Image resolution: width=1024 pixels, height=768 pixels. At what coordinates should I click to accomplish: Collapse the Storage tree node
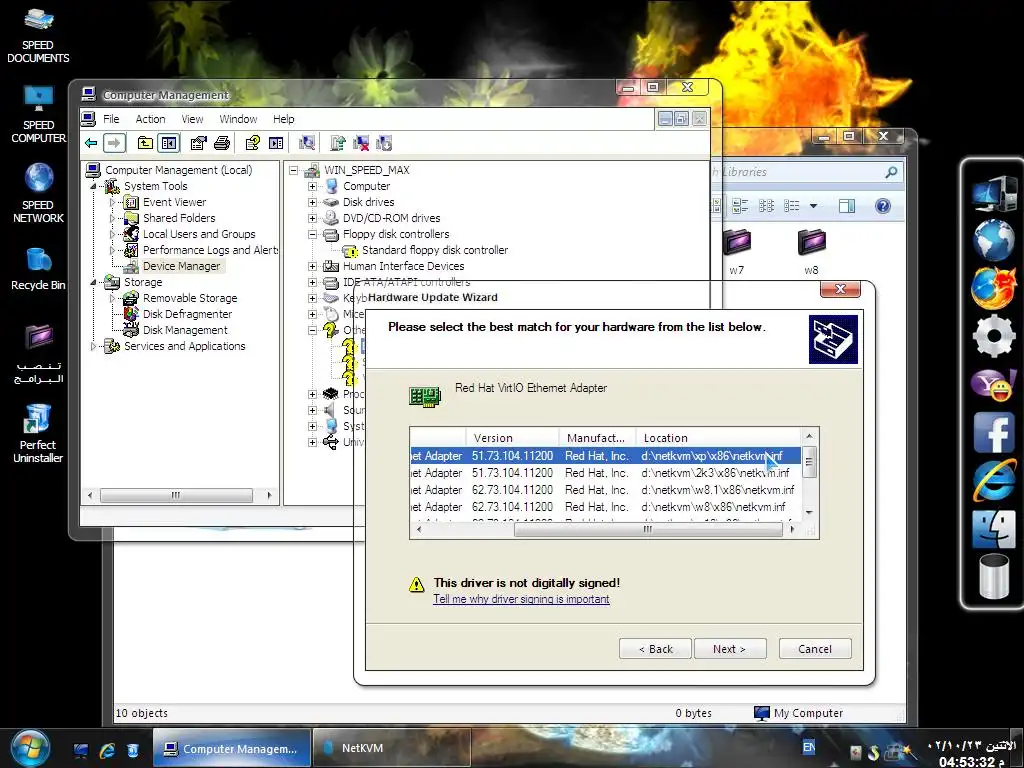point(93,283)
